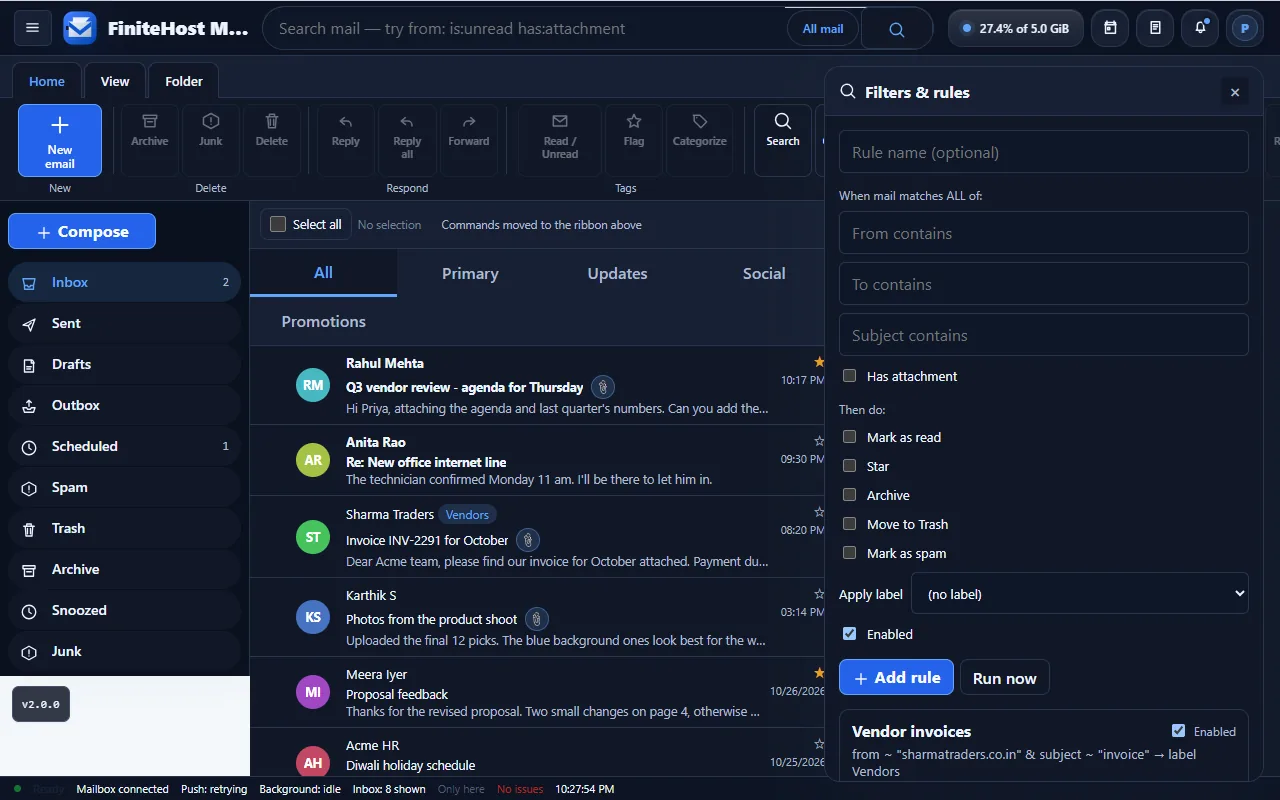Click the Flag ribbon button
The image size is (1280, 800).
pos(634,140)
